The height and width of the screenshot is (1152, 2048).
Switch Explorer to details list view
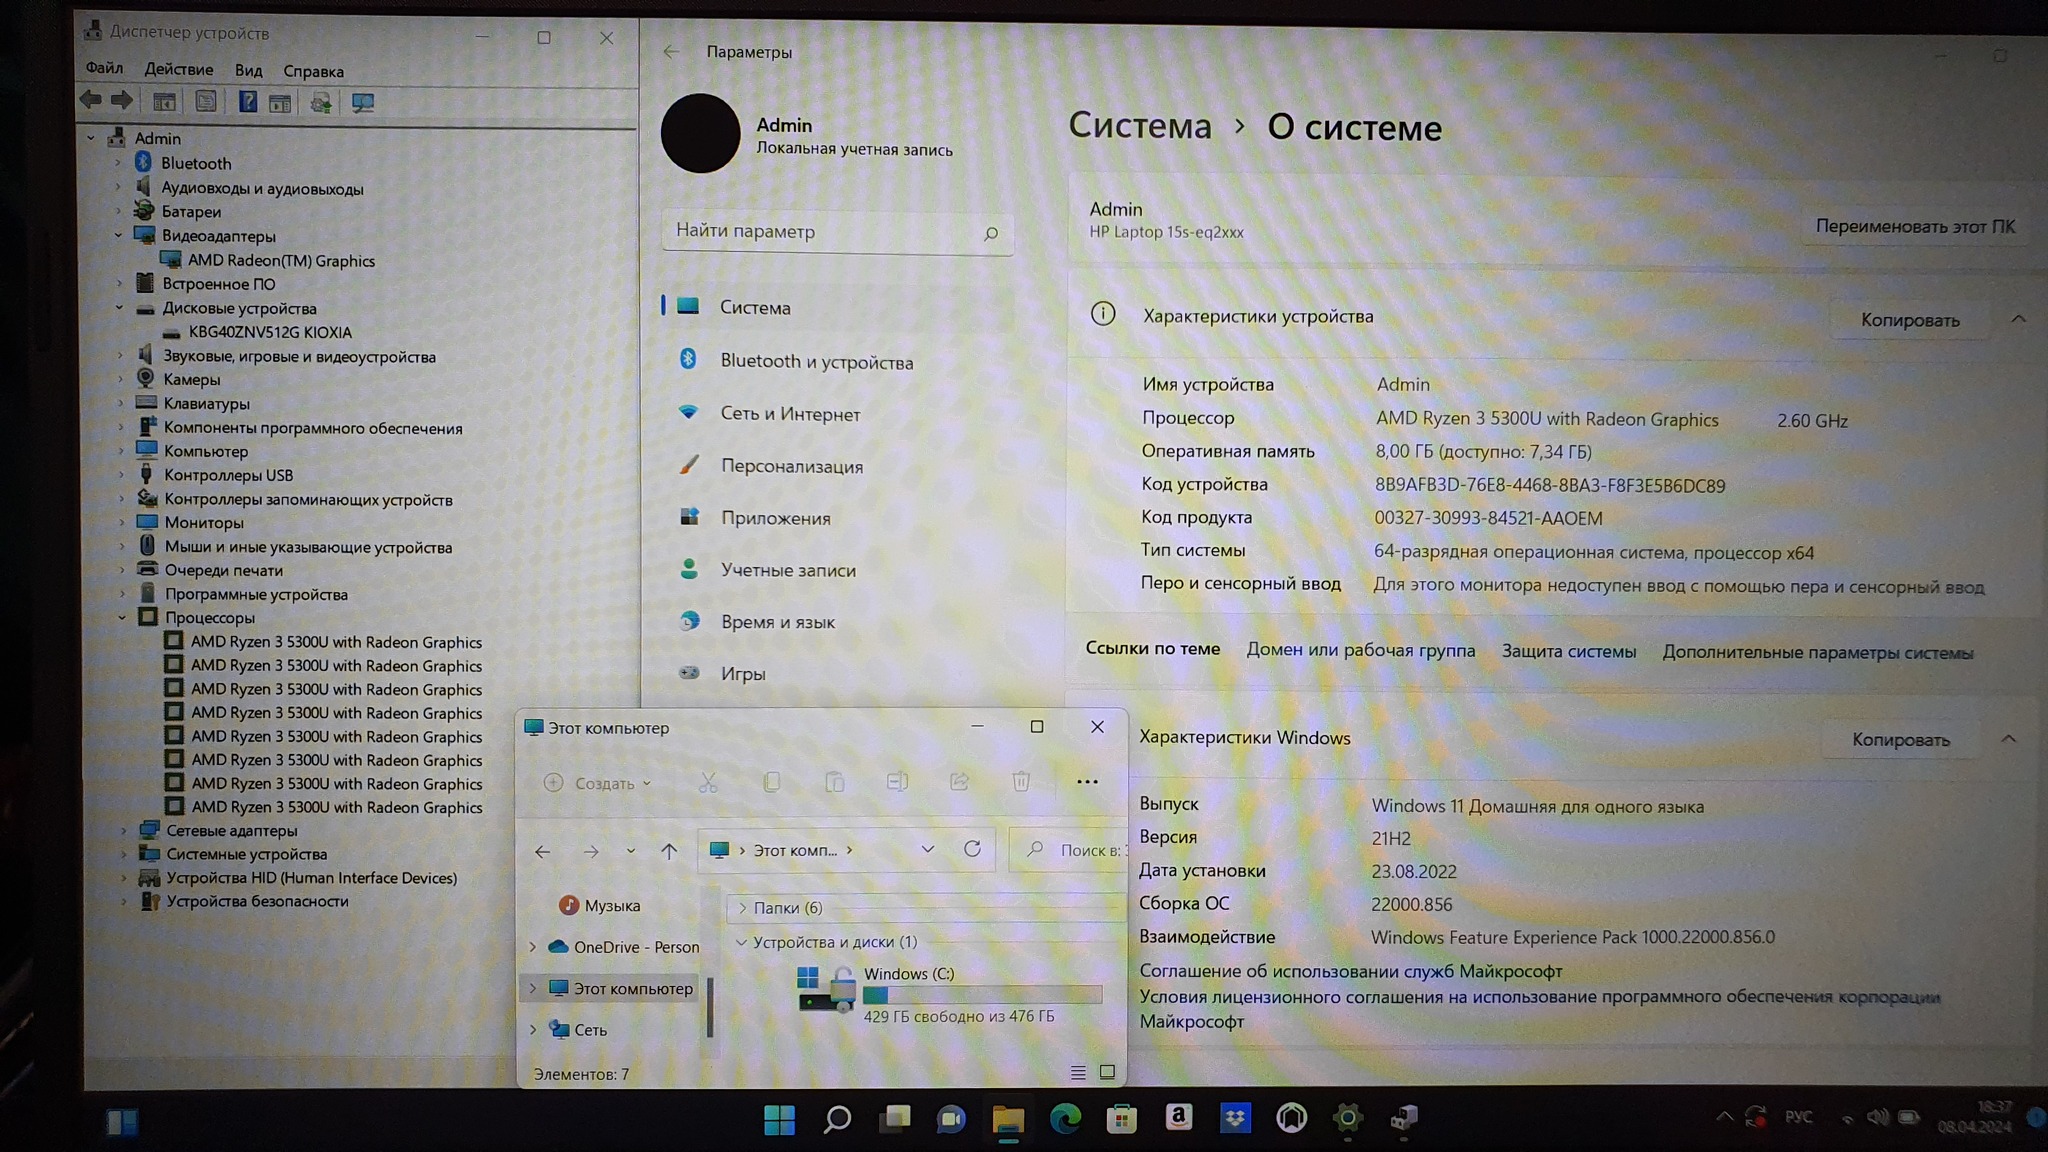point(1078,1072)
